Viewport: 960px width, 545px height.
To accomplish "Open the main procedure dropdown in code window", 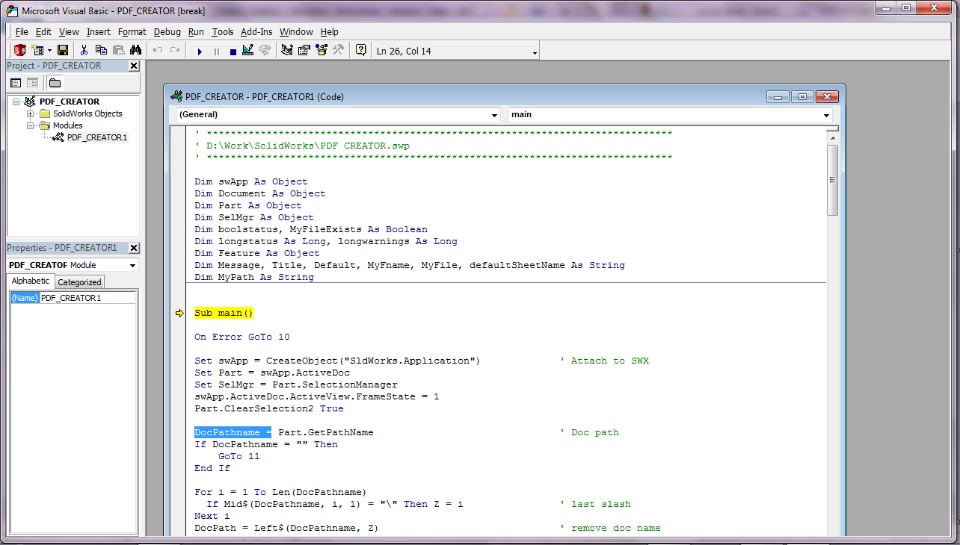I will tap(826, 115).
